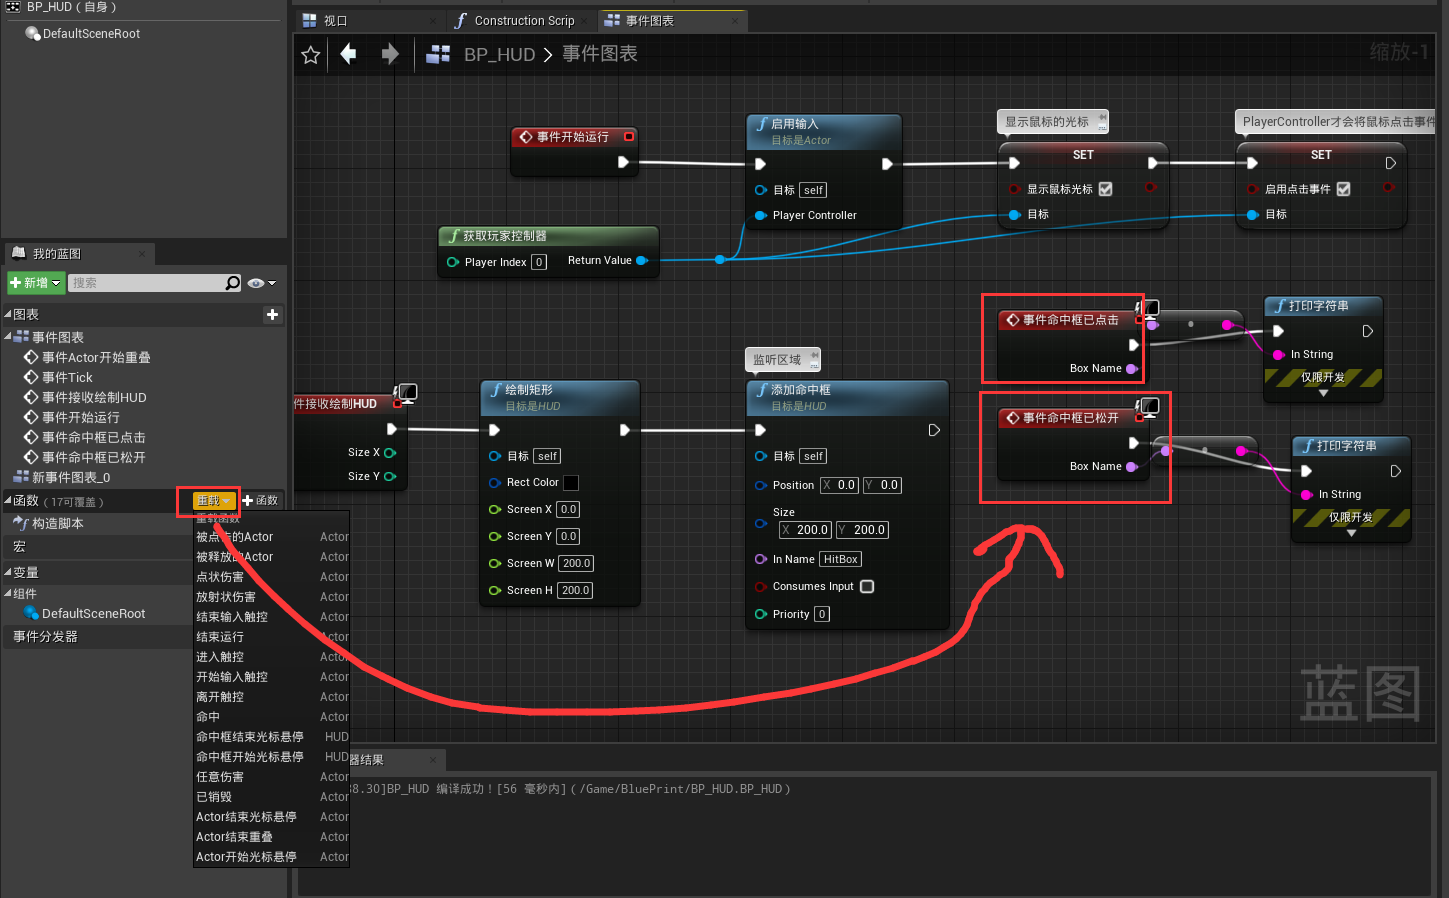Select 点状伤害 from the override menu

click(220, 577)
